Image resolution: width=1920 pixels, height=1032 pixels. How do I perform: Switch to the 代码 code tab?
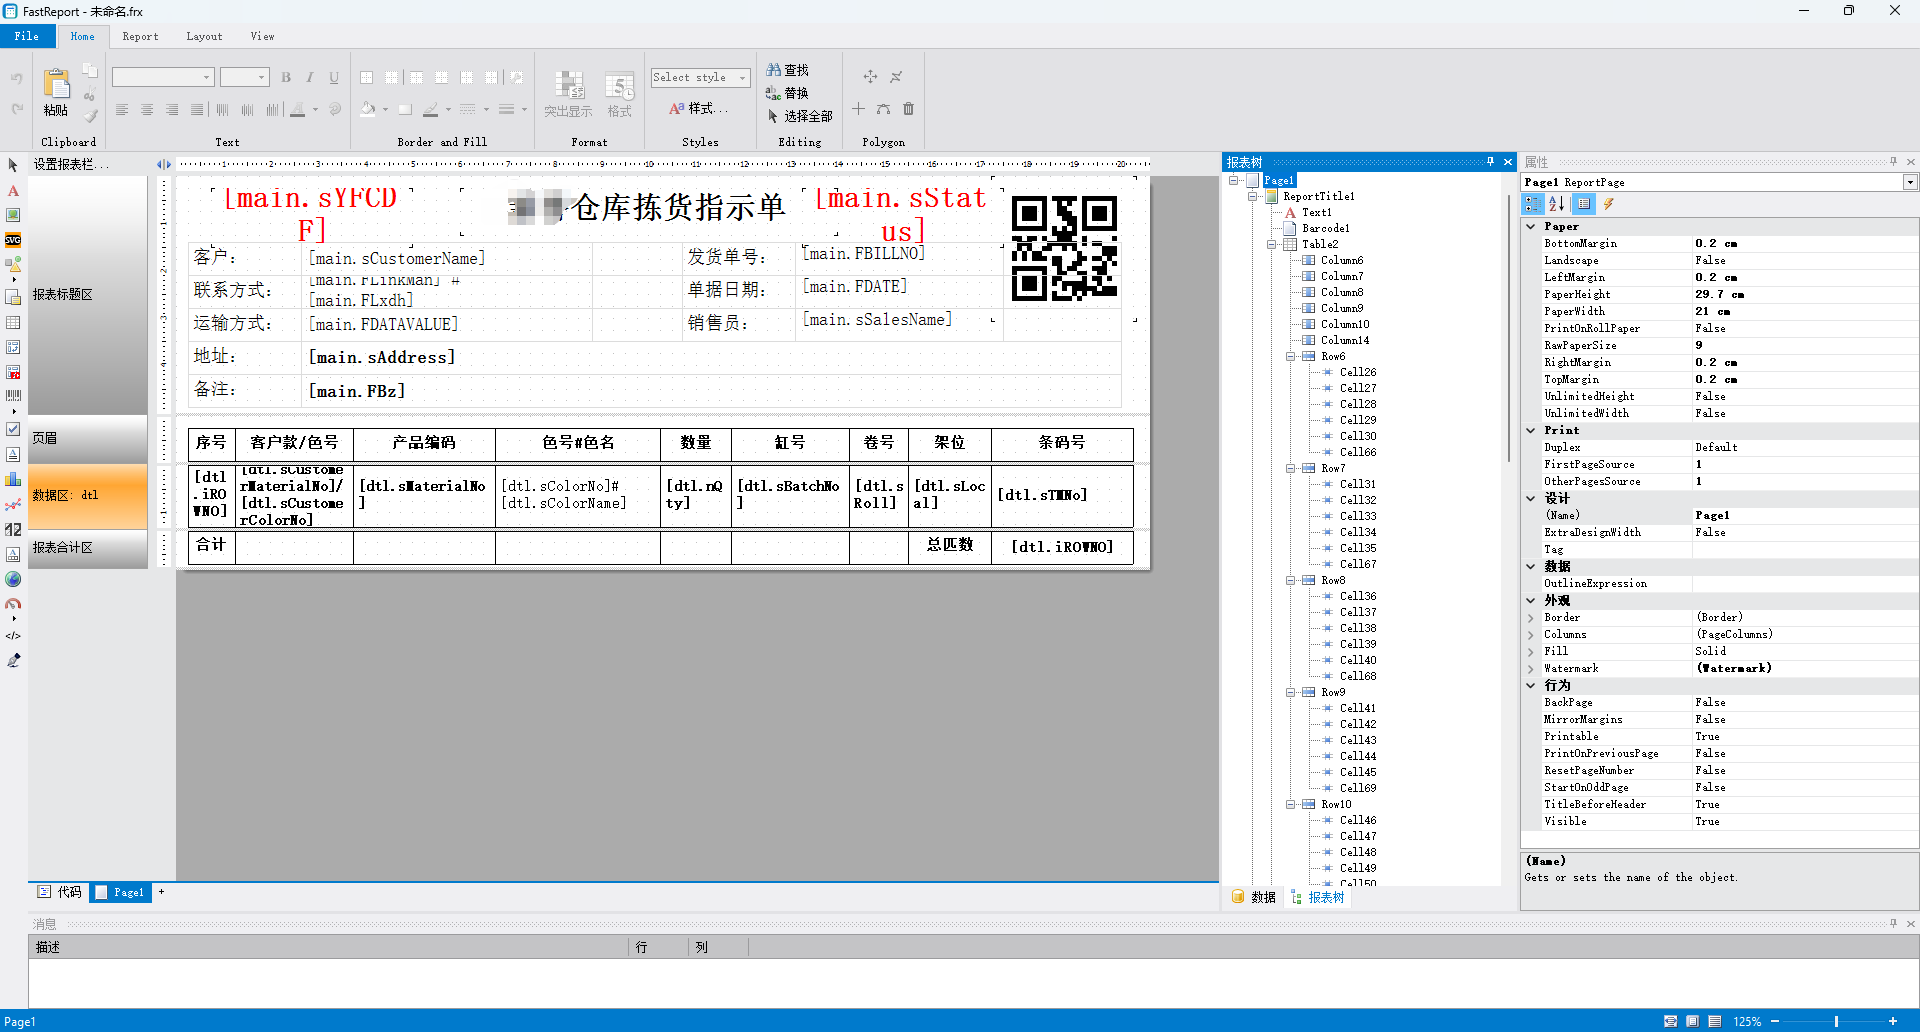(x=60, y=892)
